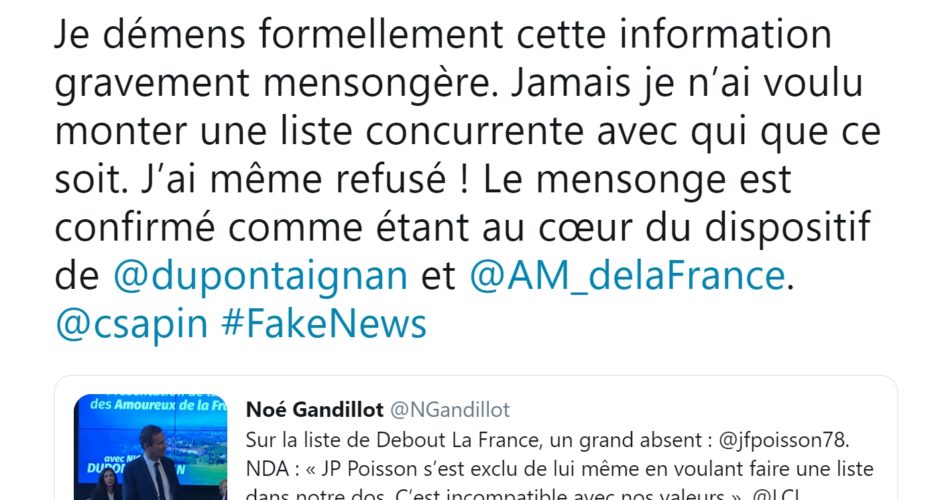Click the 'Amoureux de la France' banner in thumbnail
Screen dimensions: 940x500
tap(157, 405)
